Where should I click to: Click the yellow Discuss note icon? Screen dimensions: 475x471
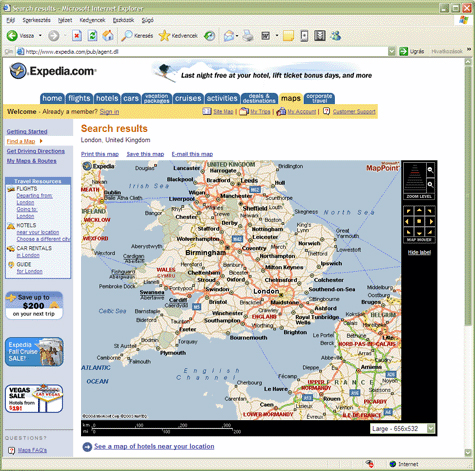click(x=288, y=36)
